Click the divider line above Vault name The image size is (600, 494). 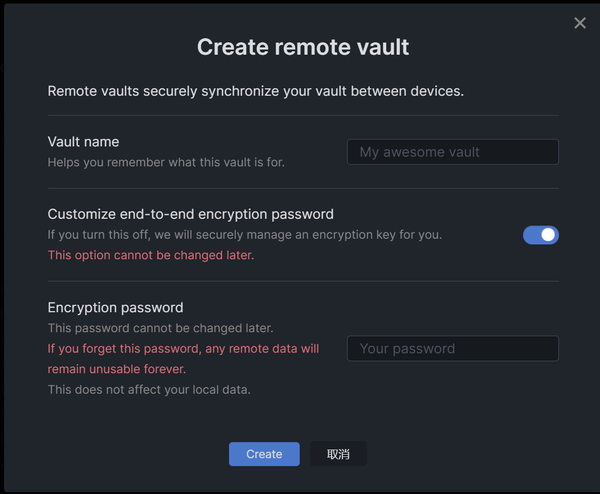click(303, 116)
